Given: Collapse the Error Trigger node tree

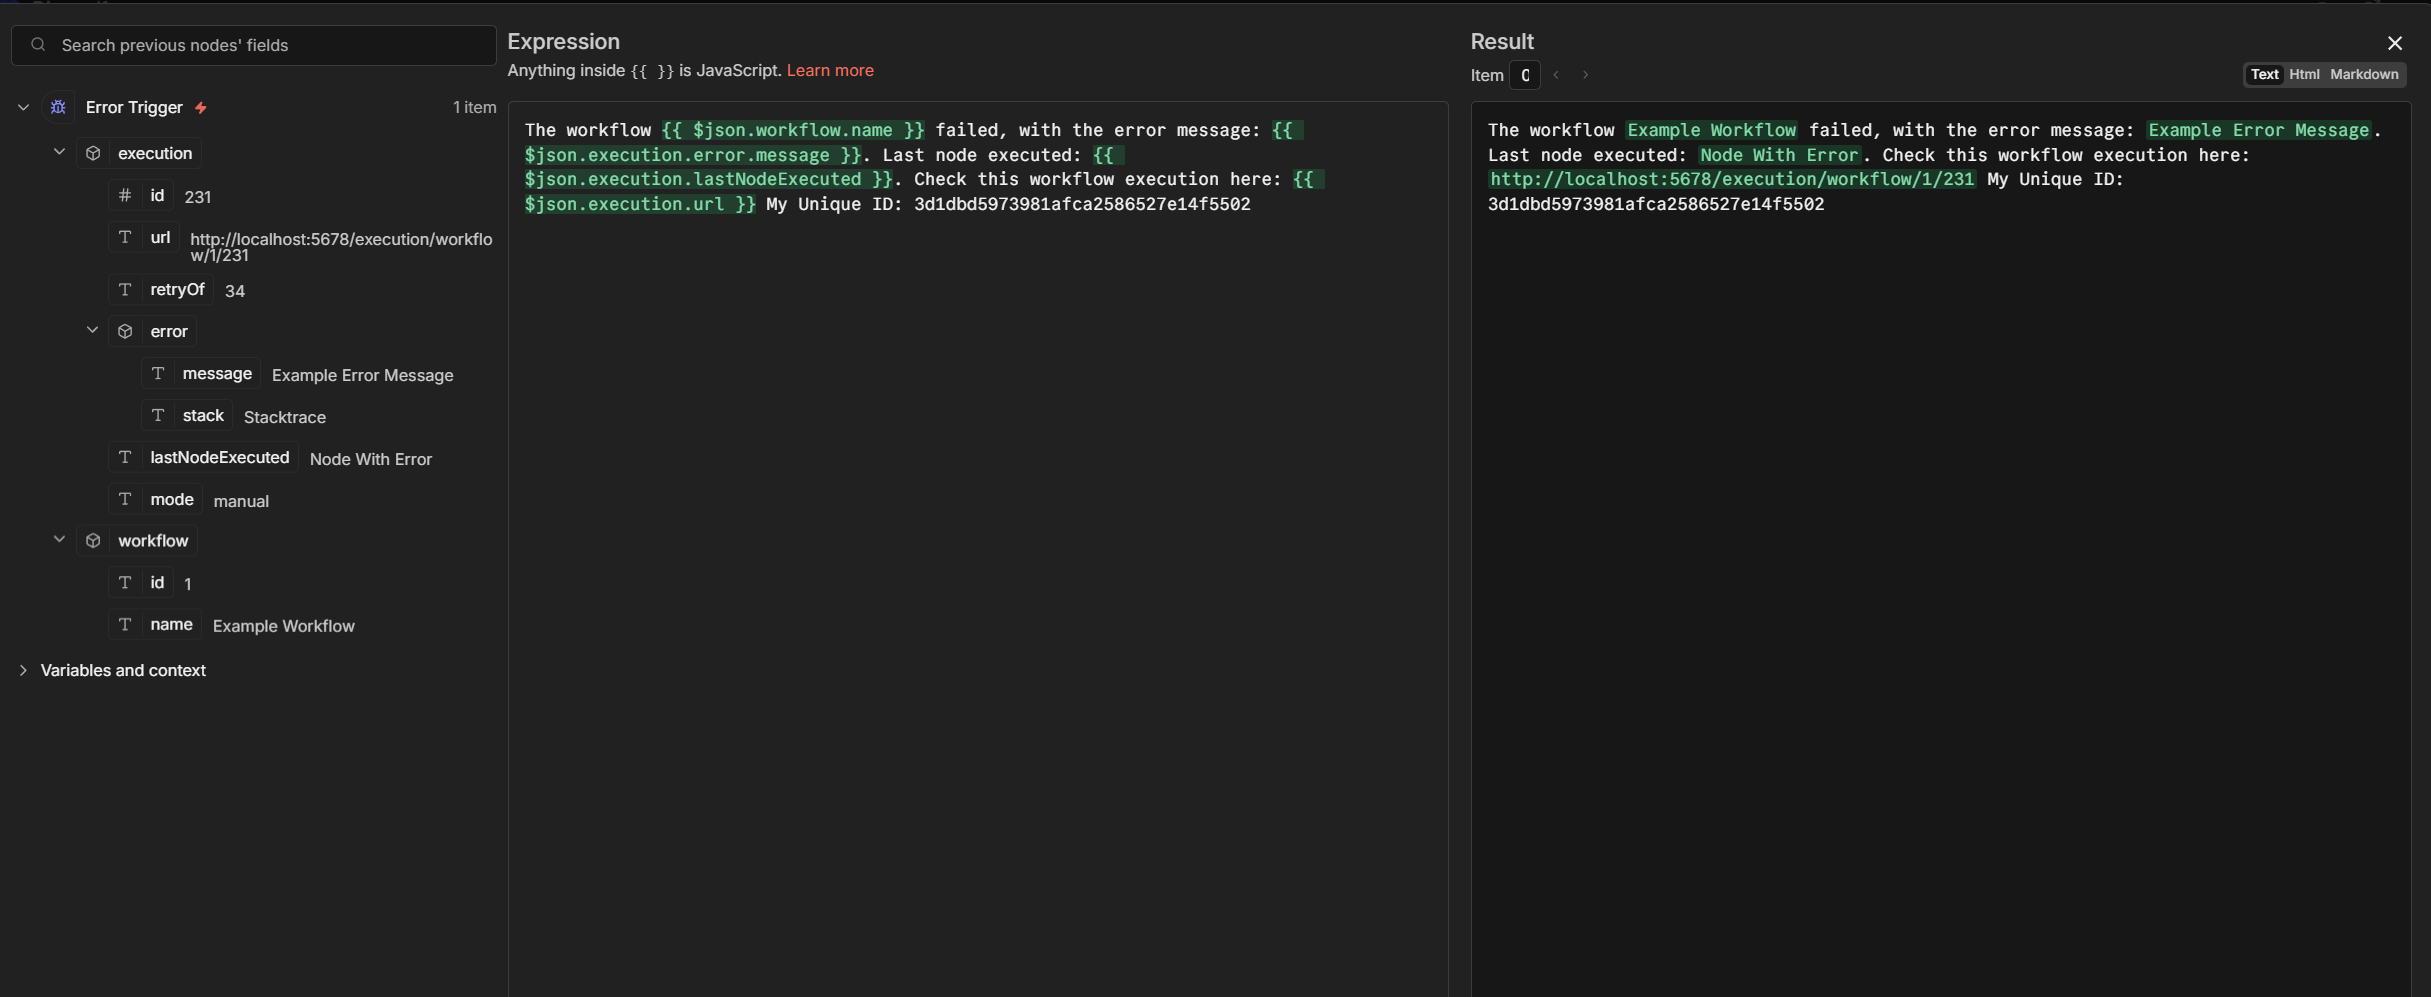Looking at the screenshot, I should click(x=23, y=107).
